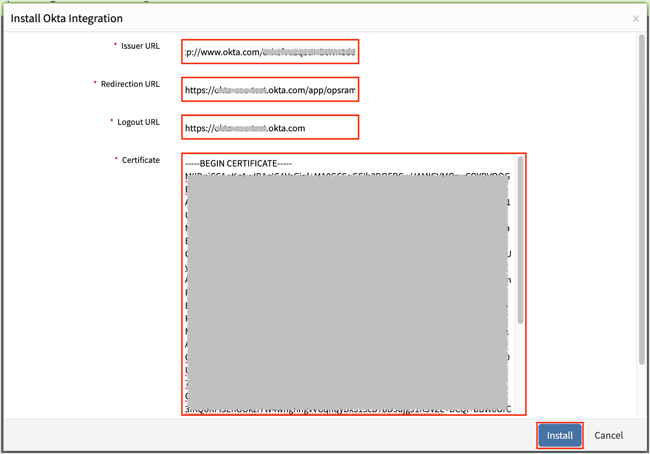Click the dialog's main vertical scrollbar
Viewport: 650px width, 454px height.
click(x=642, y=200)
